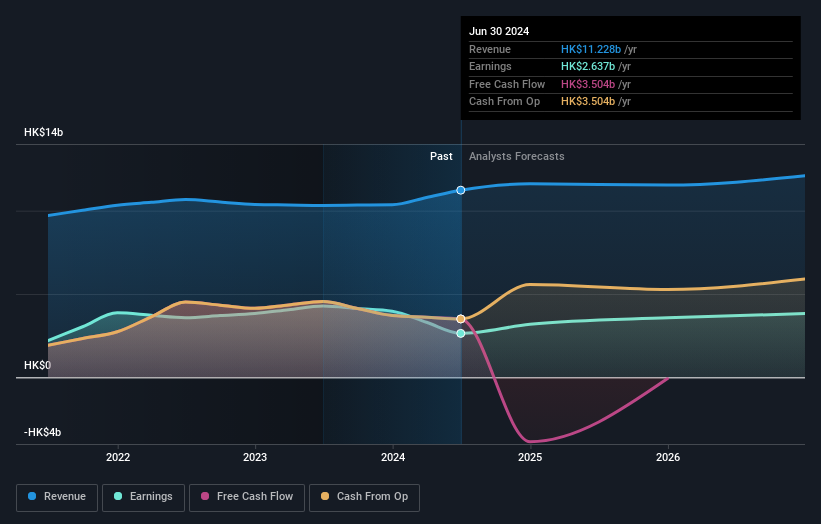Click the -HK$4b y-axis label
The height and width of the screenshot is (524, 821).
(x=42, y=432)
